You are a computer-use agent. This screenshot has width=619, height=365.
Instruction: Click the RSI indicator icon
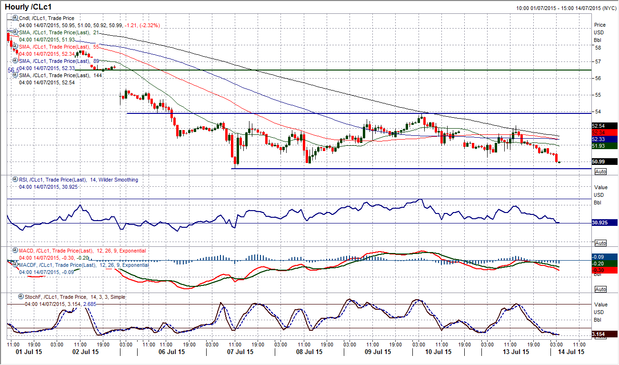click(15, 180)
